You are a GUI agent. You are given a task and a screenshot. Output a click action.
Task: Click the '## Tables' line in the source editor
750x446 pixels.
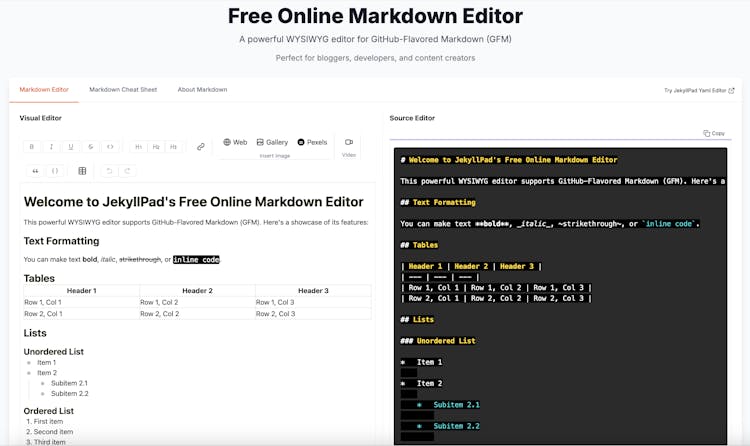[419, 245]
